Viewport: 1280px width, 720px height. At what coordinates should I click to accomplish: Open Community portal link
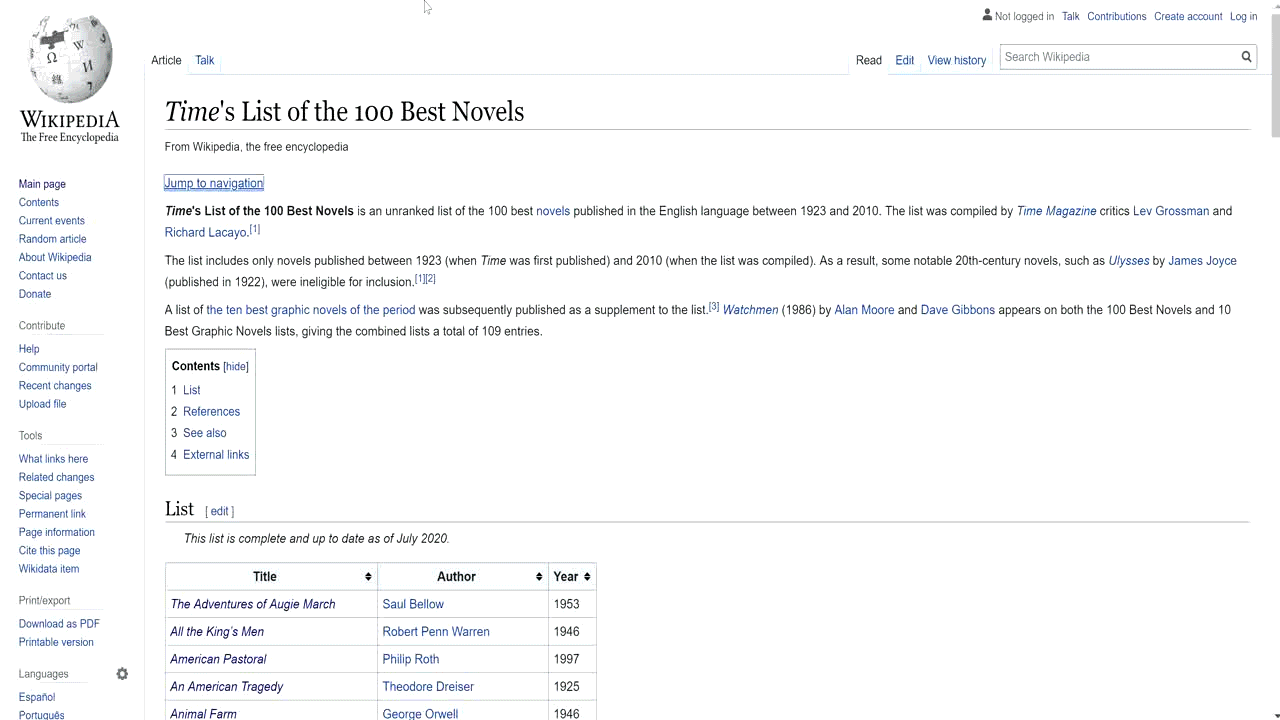pos(58,367)
